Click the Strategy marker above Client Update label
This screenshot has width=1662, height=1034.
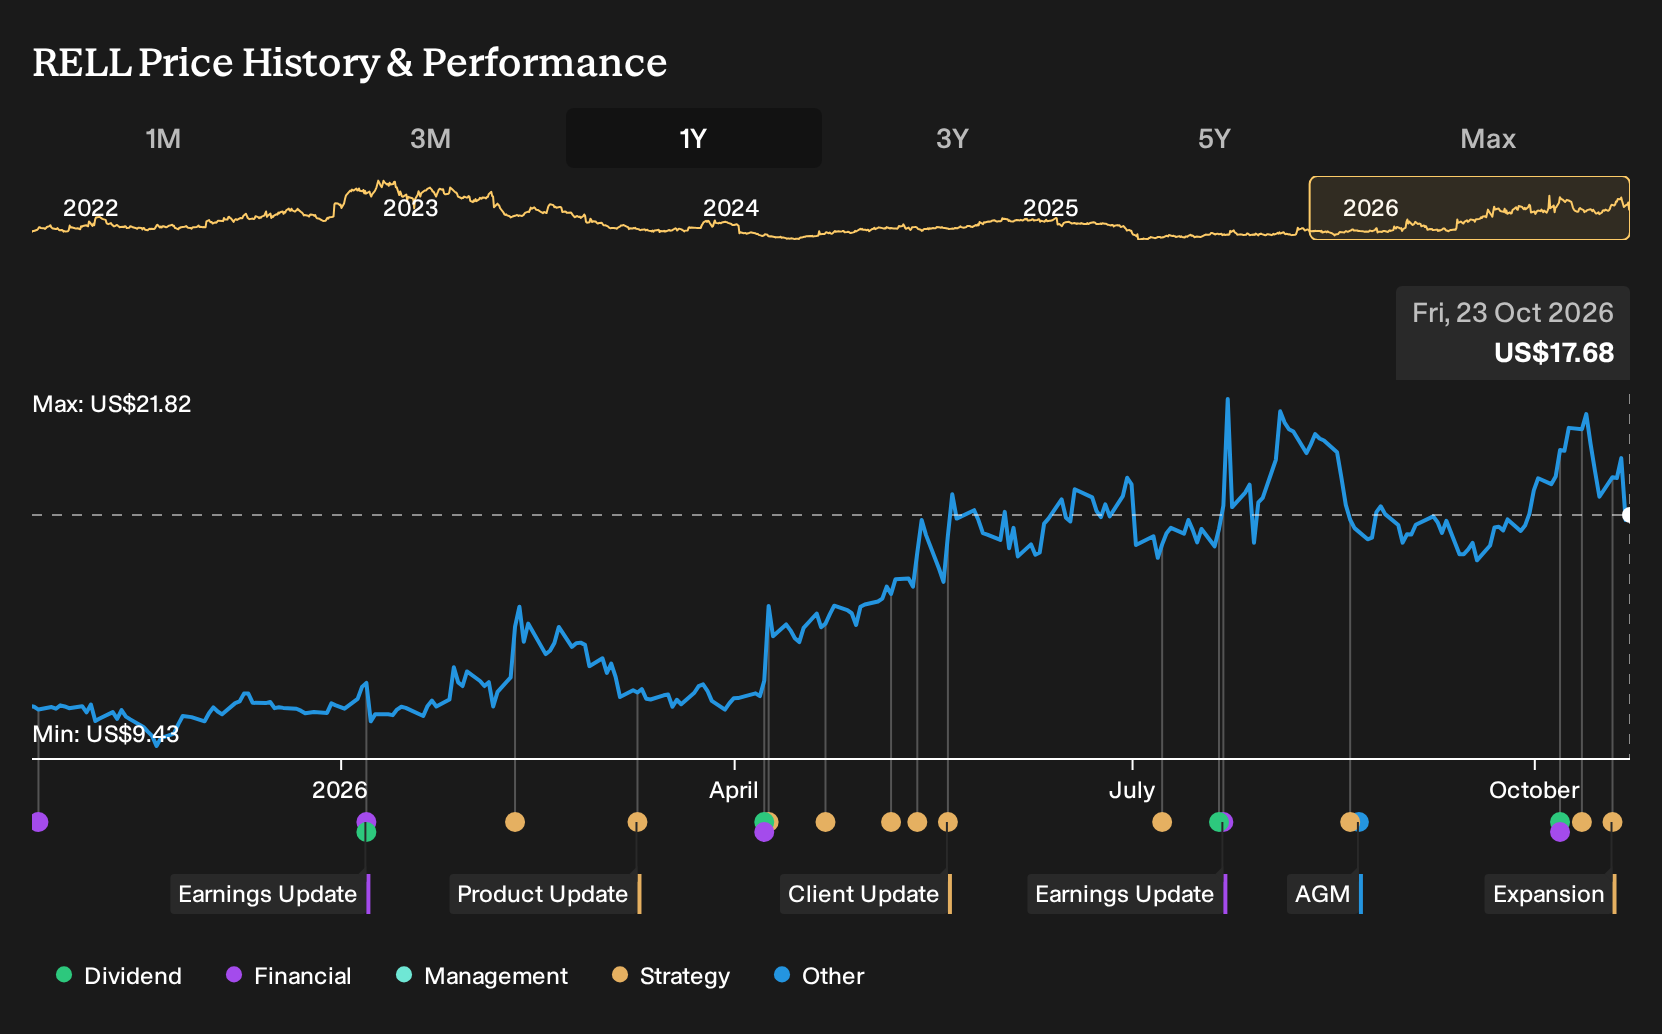coord(948,822)
